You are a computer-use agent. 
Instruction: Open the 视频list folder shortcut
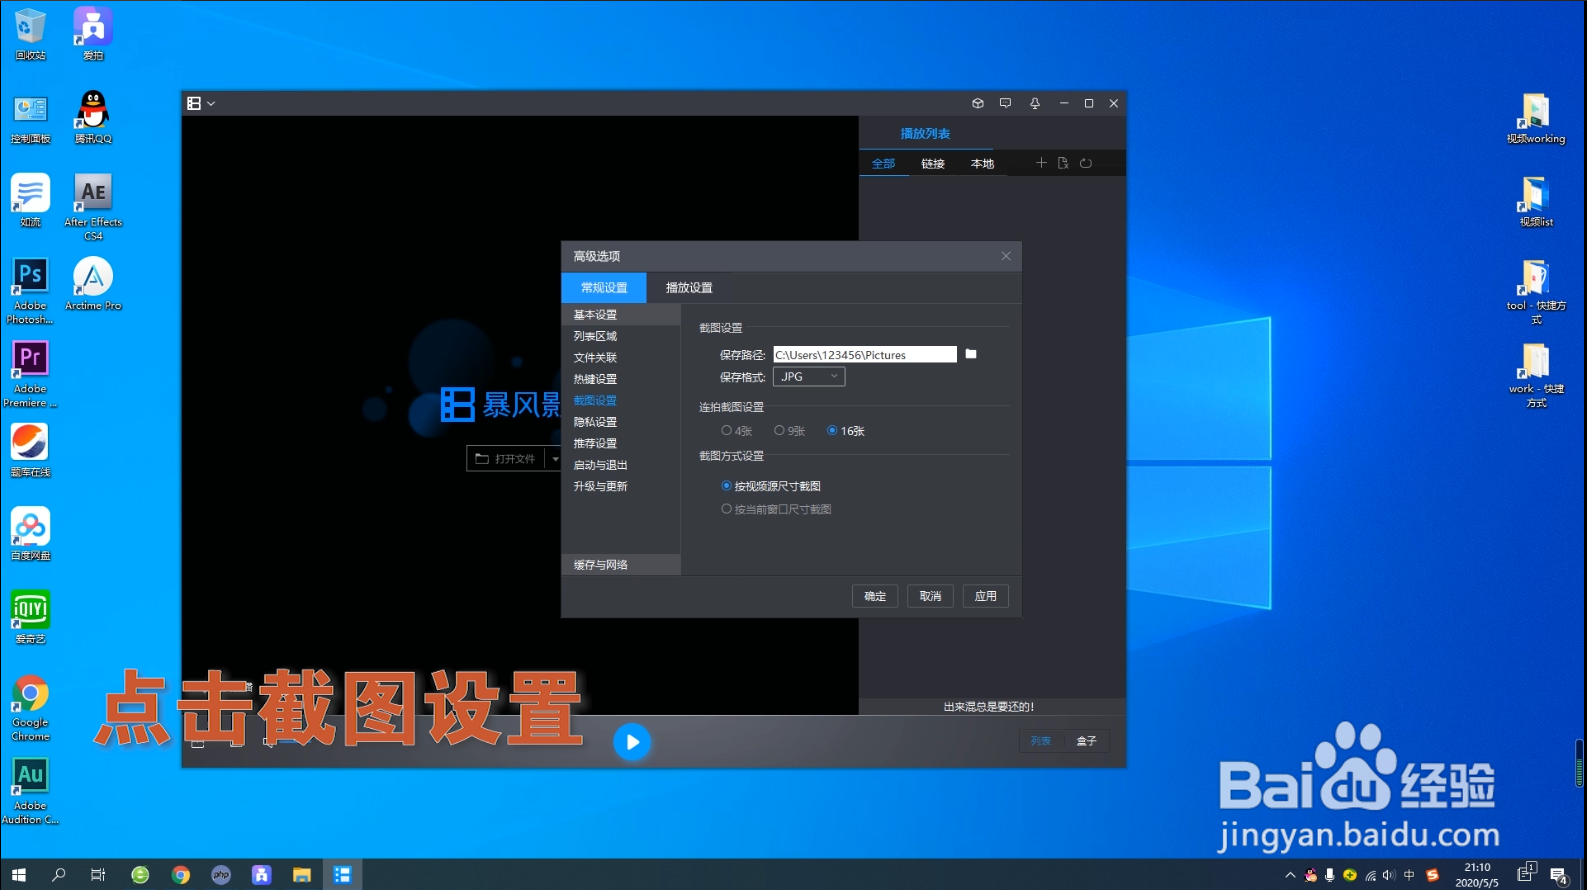(1536, 201)
